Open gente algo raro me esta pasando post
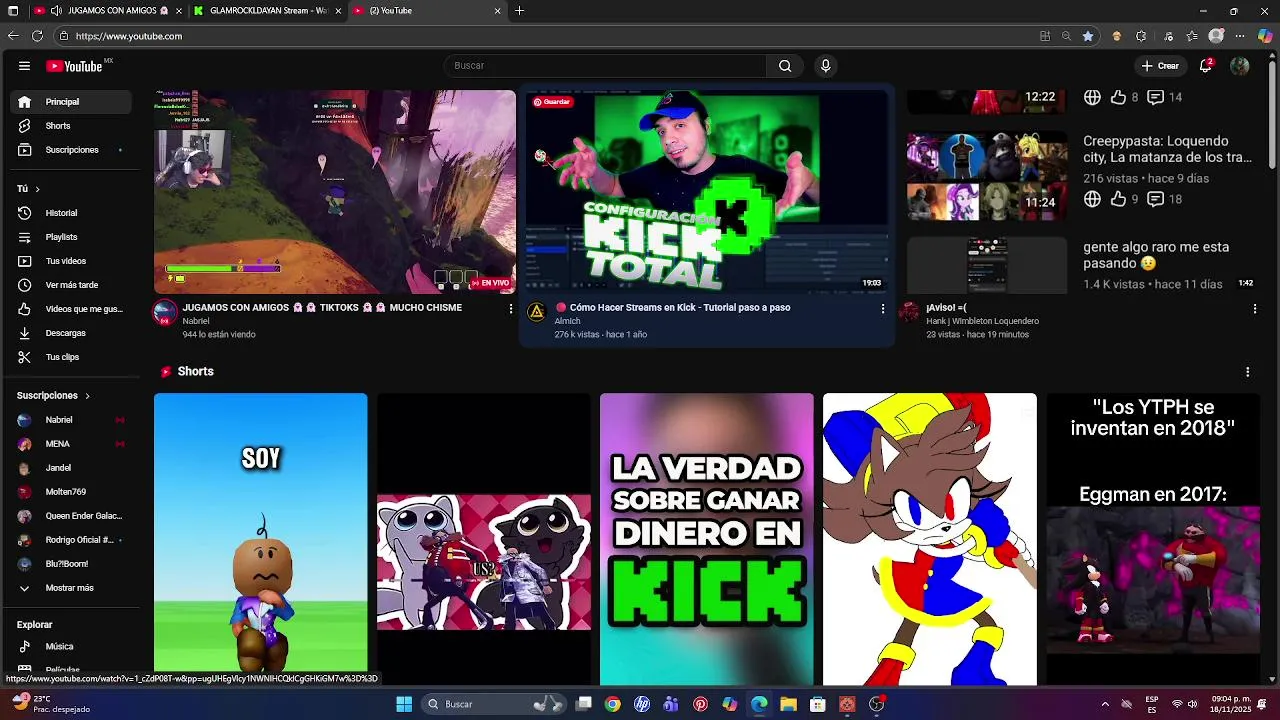This screenshot has height=720, width=1280. [1156, 255]
